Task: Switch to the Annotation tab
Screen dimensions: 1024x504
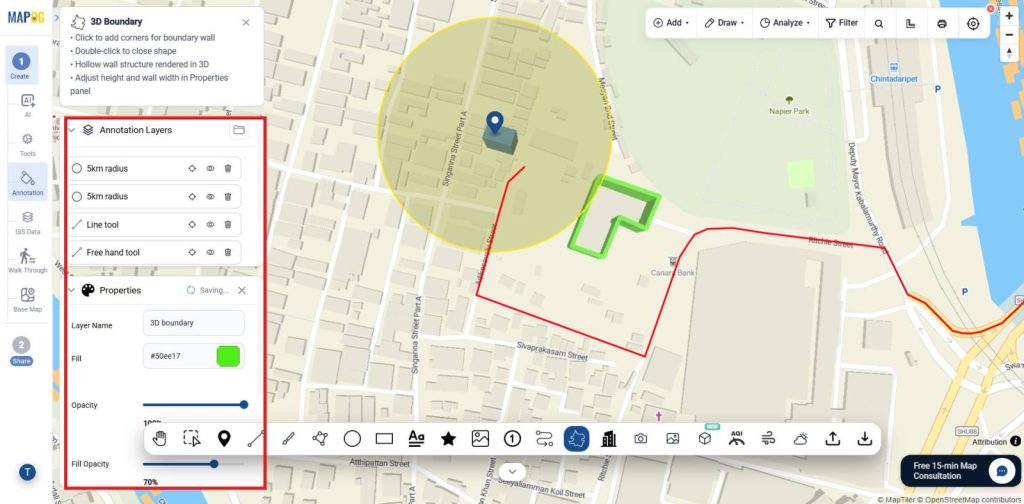Action: (x=27, y=182)
